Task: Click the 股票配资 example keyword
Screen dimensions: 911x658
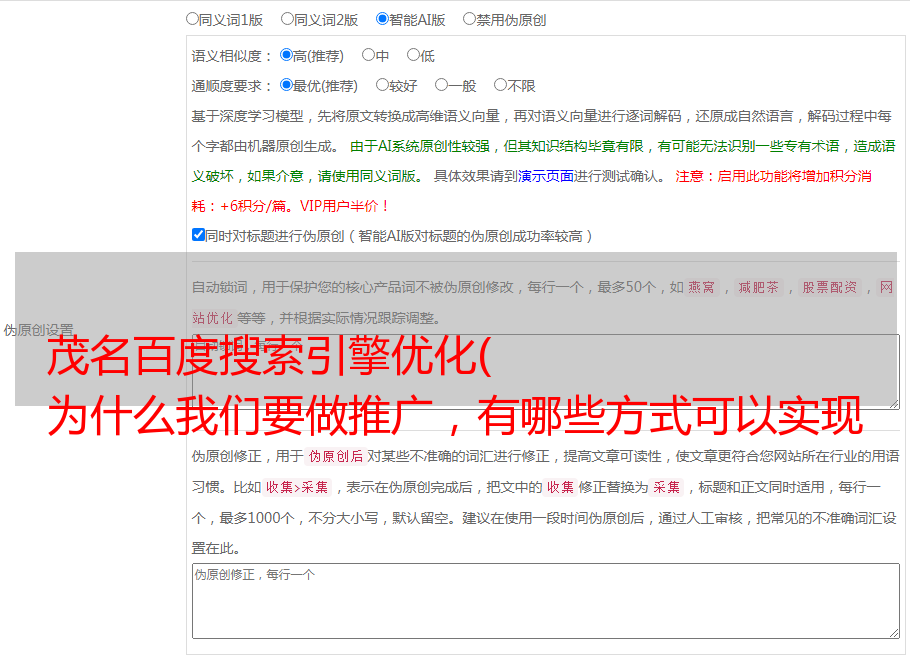Action: point(830,287)
